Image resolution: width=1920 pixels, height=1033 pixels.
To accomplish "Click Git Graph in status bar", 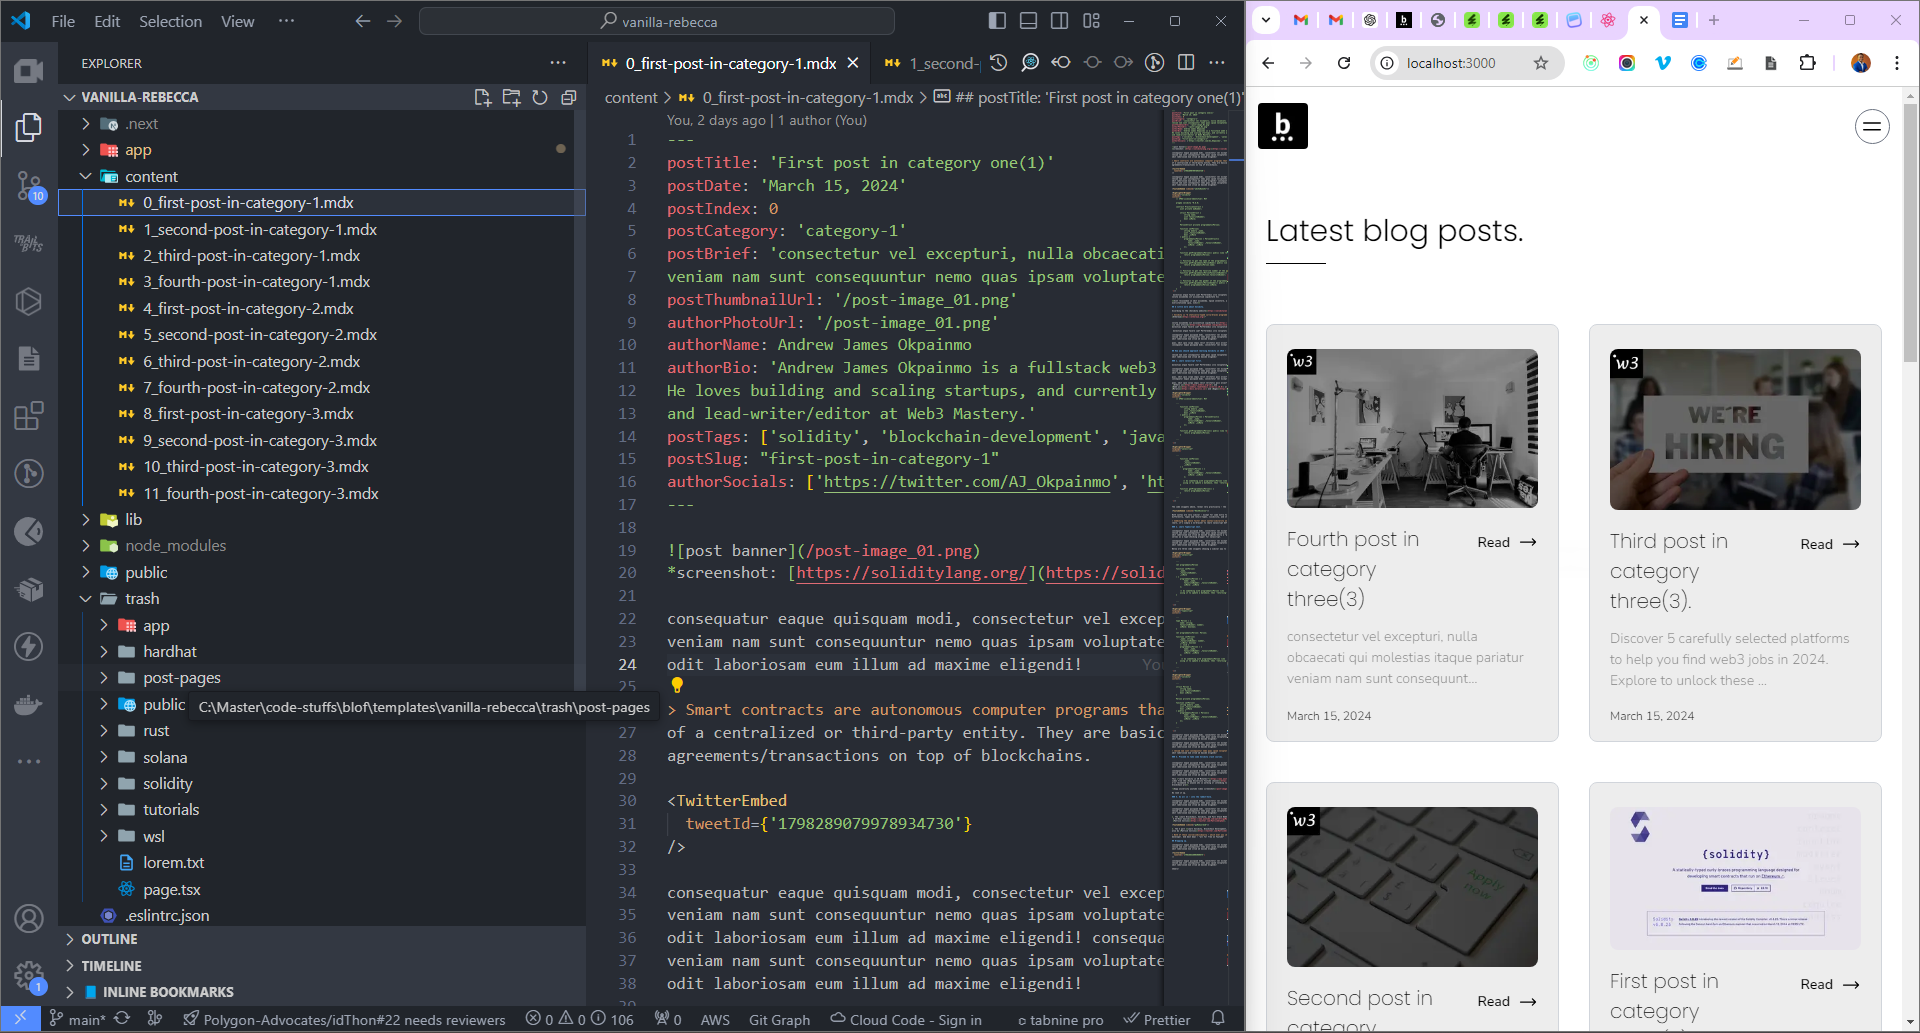I will coord(779,1019).
